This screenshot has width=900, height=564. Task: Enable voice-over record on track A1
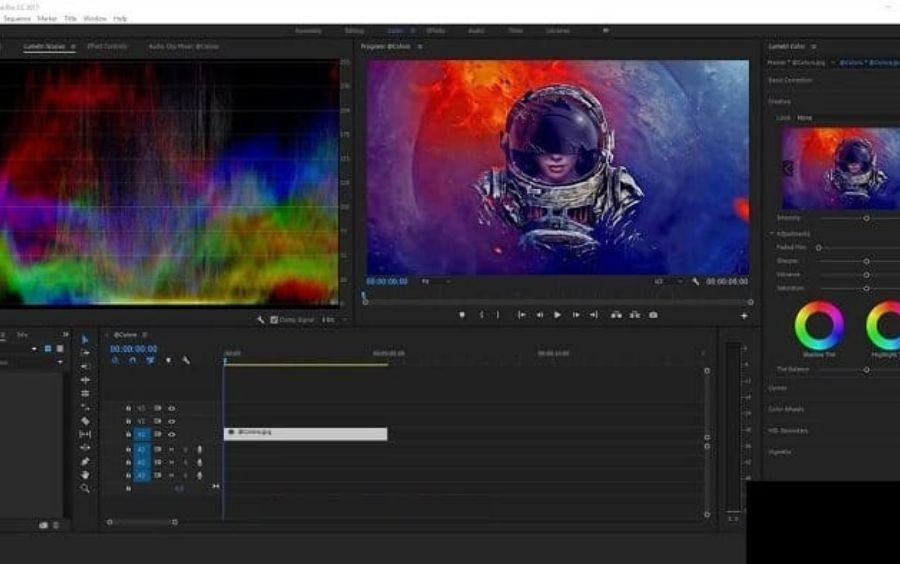(199, 449)
